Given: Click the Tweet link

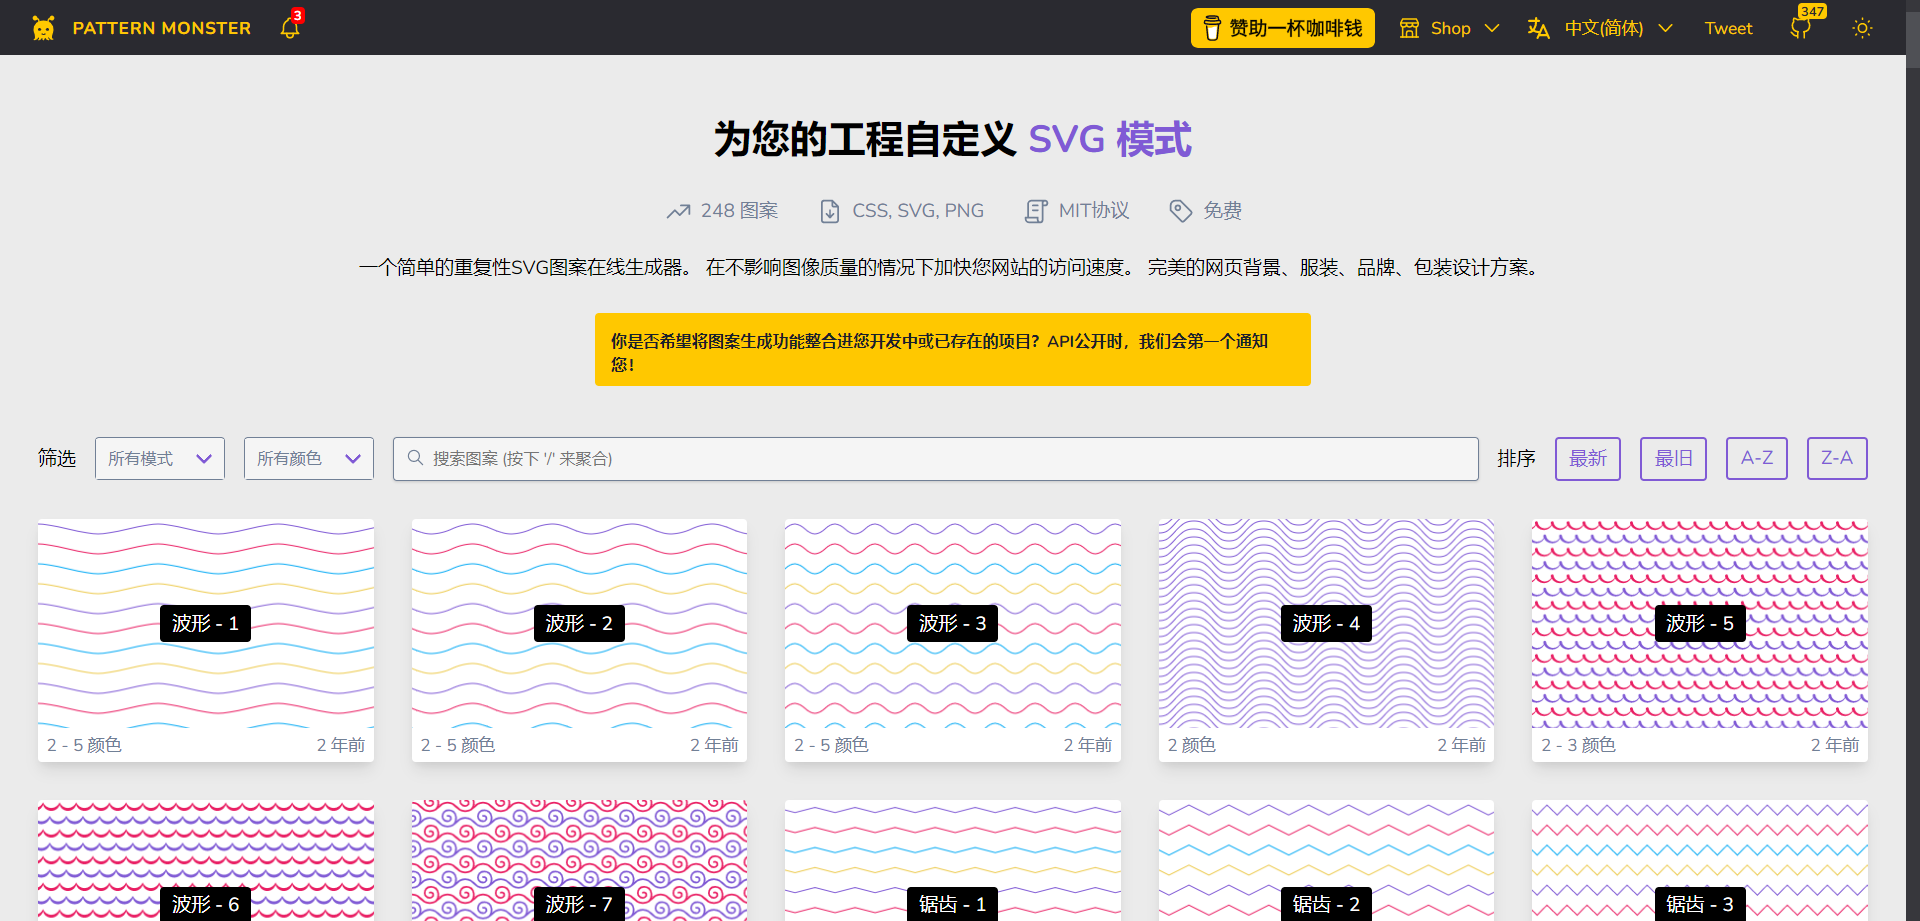Looking at the screenshot, I should [x=1728, y=28].
